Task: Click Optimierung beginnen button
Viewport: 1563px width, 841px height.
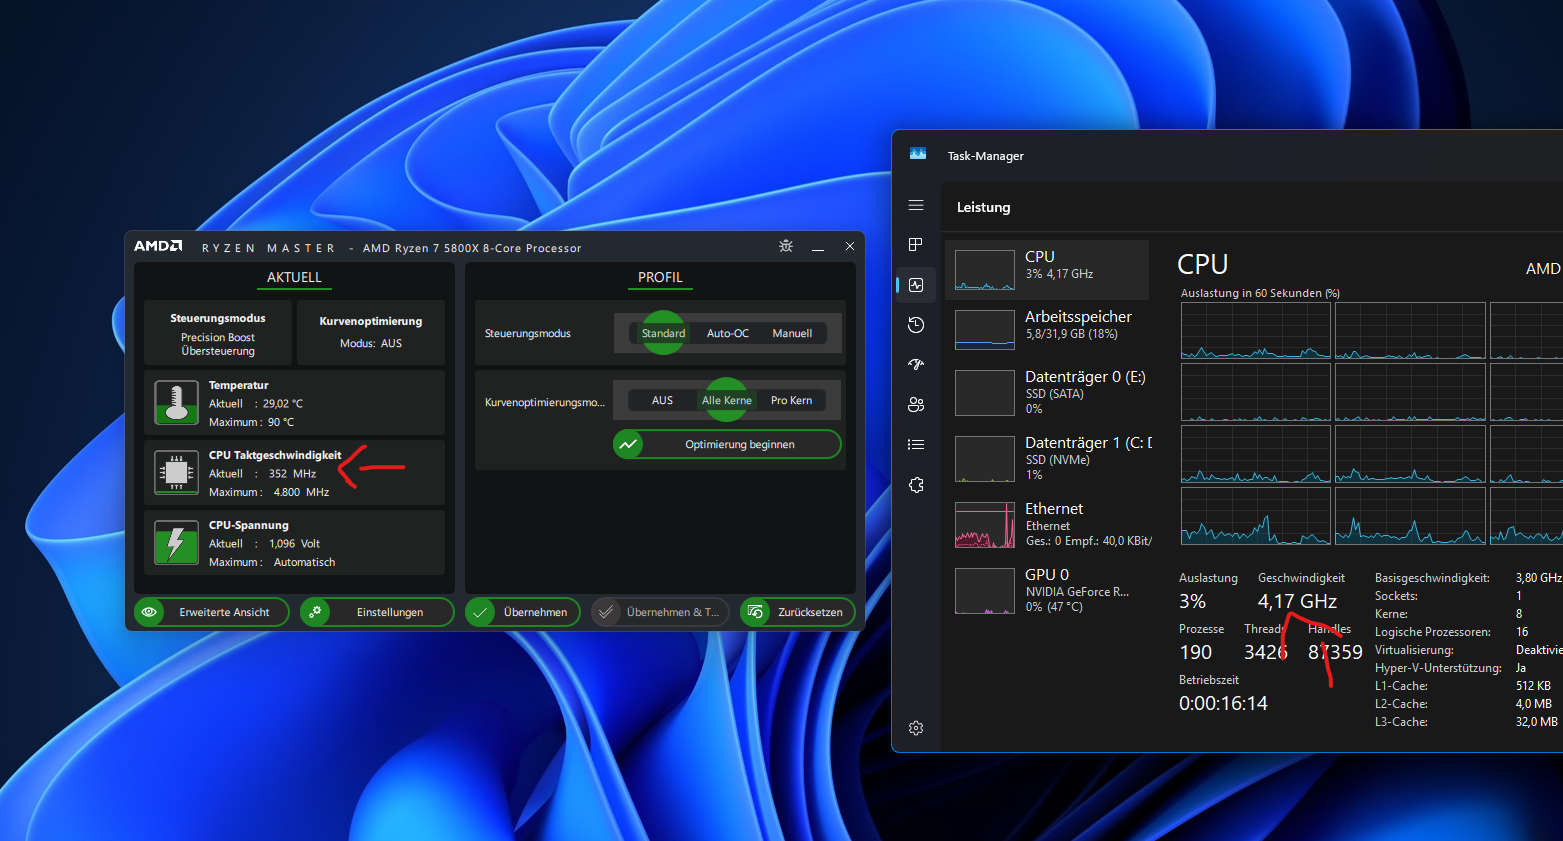Action: tap(727, 444)
